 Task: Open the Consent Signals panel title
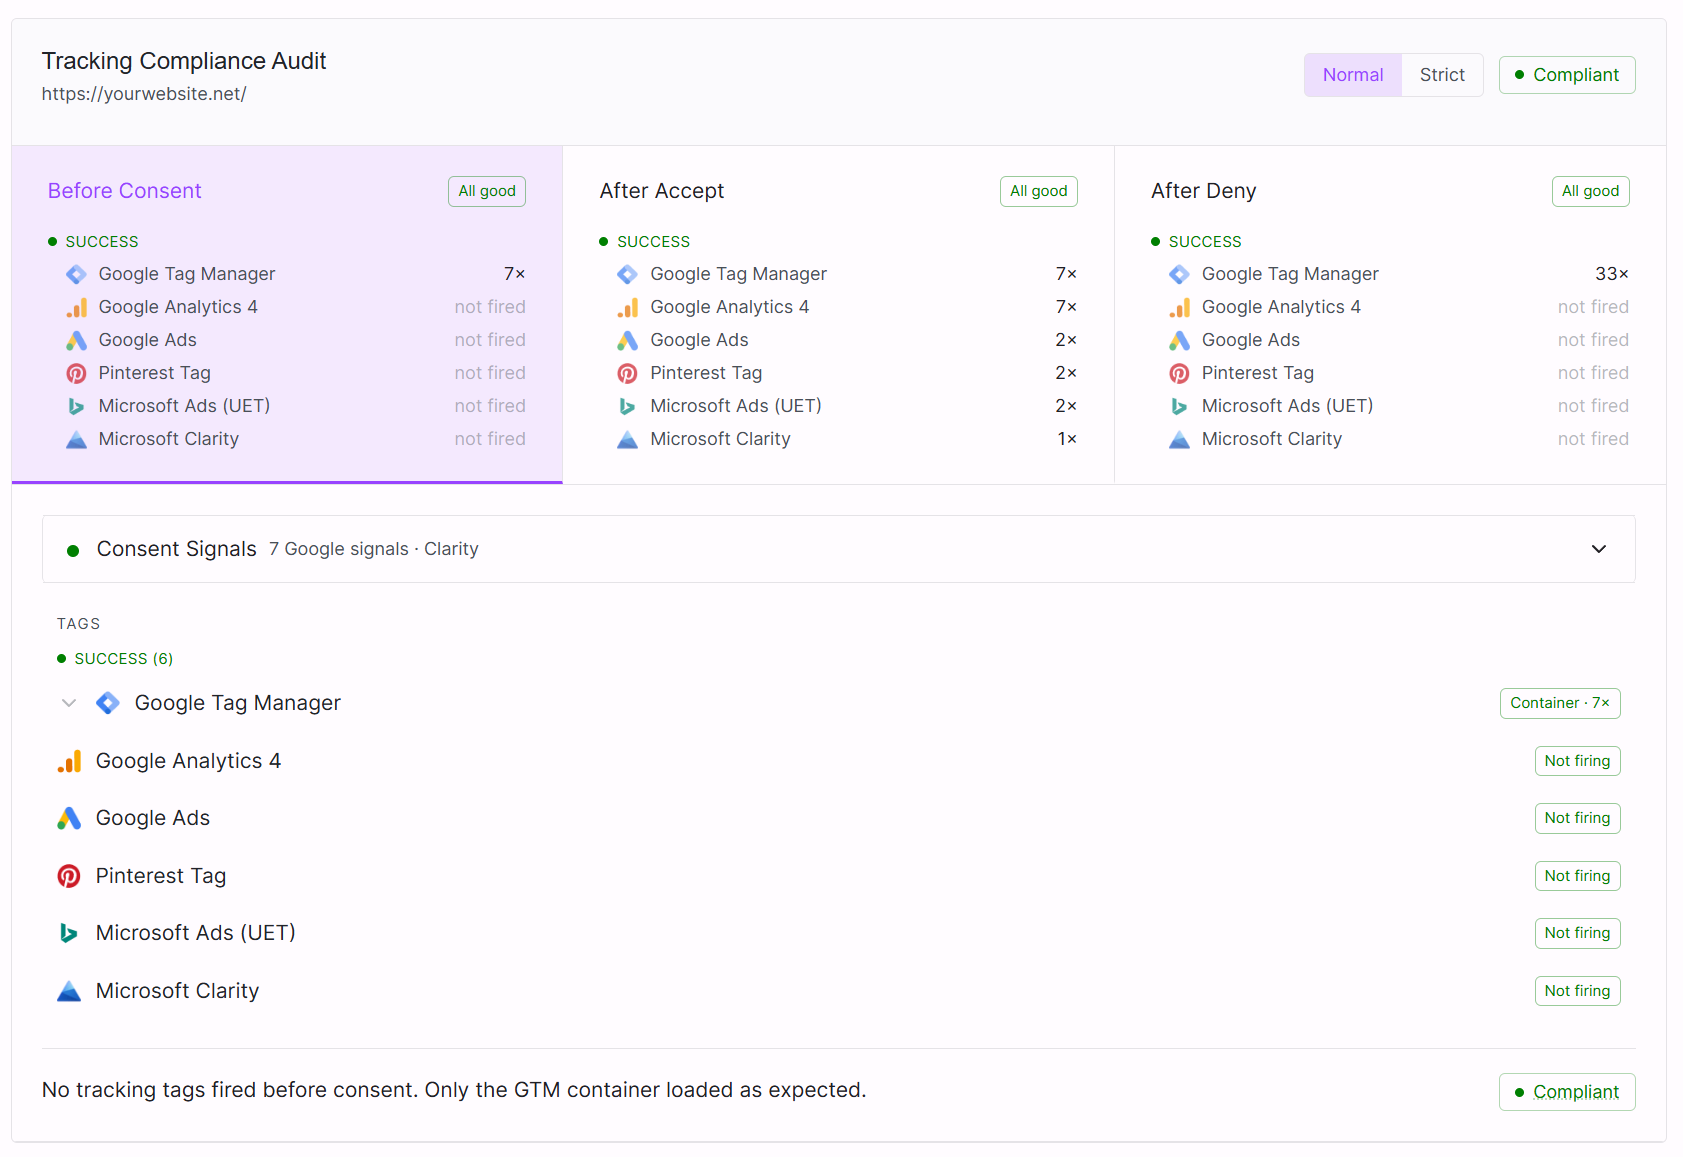[x=177, y=549]
